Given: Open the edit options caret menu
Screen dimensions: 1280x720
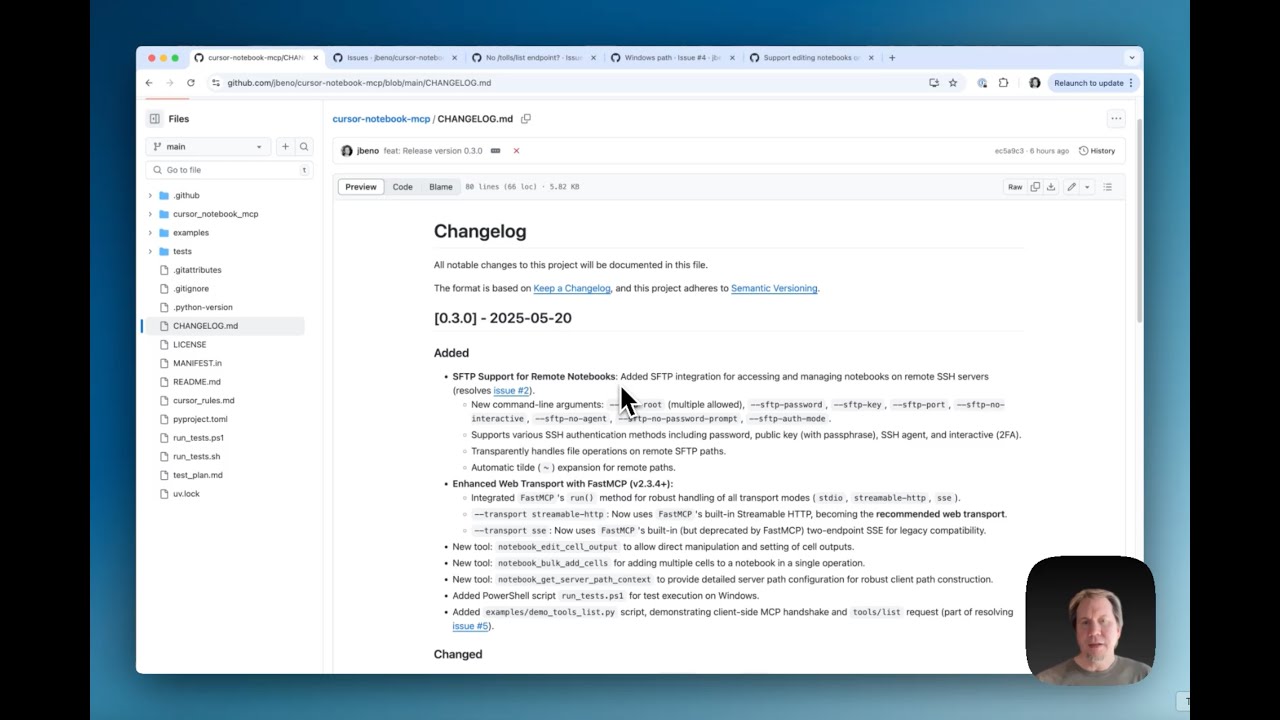Looking at the screenshot, I should point(1086,187).
